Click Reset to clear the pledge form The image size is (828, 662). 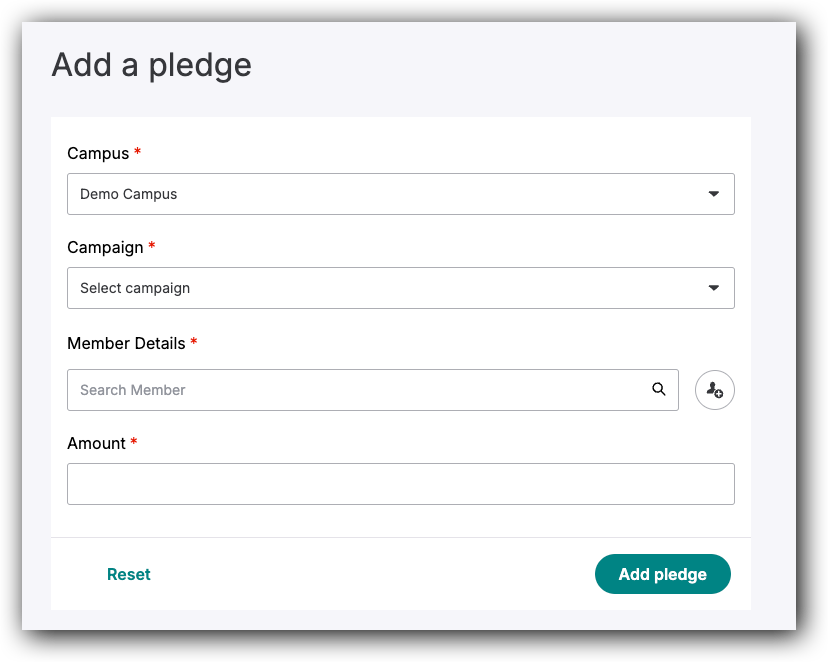[129, 574]
